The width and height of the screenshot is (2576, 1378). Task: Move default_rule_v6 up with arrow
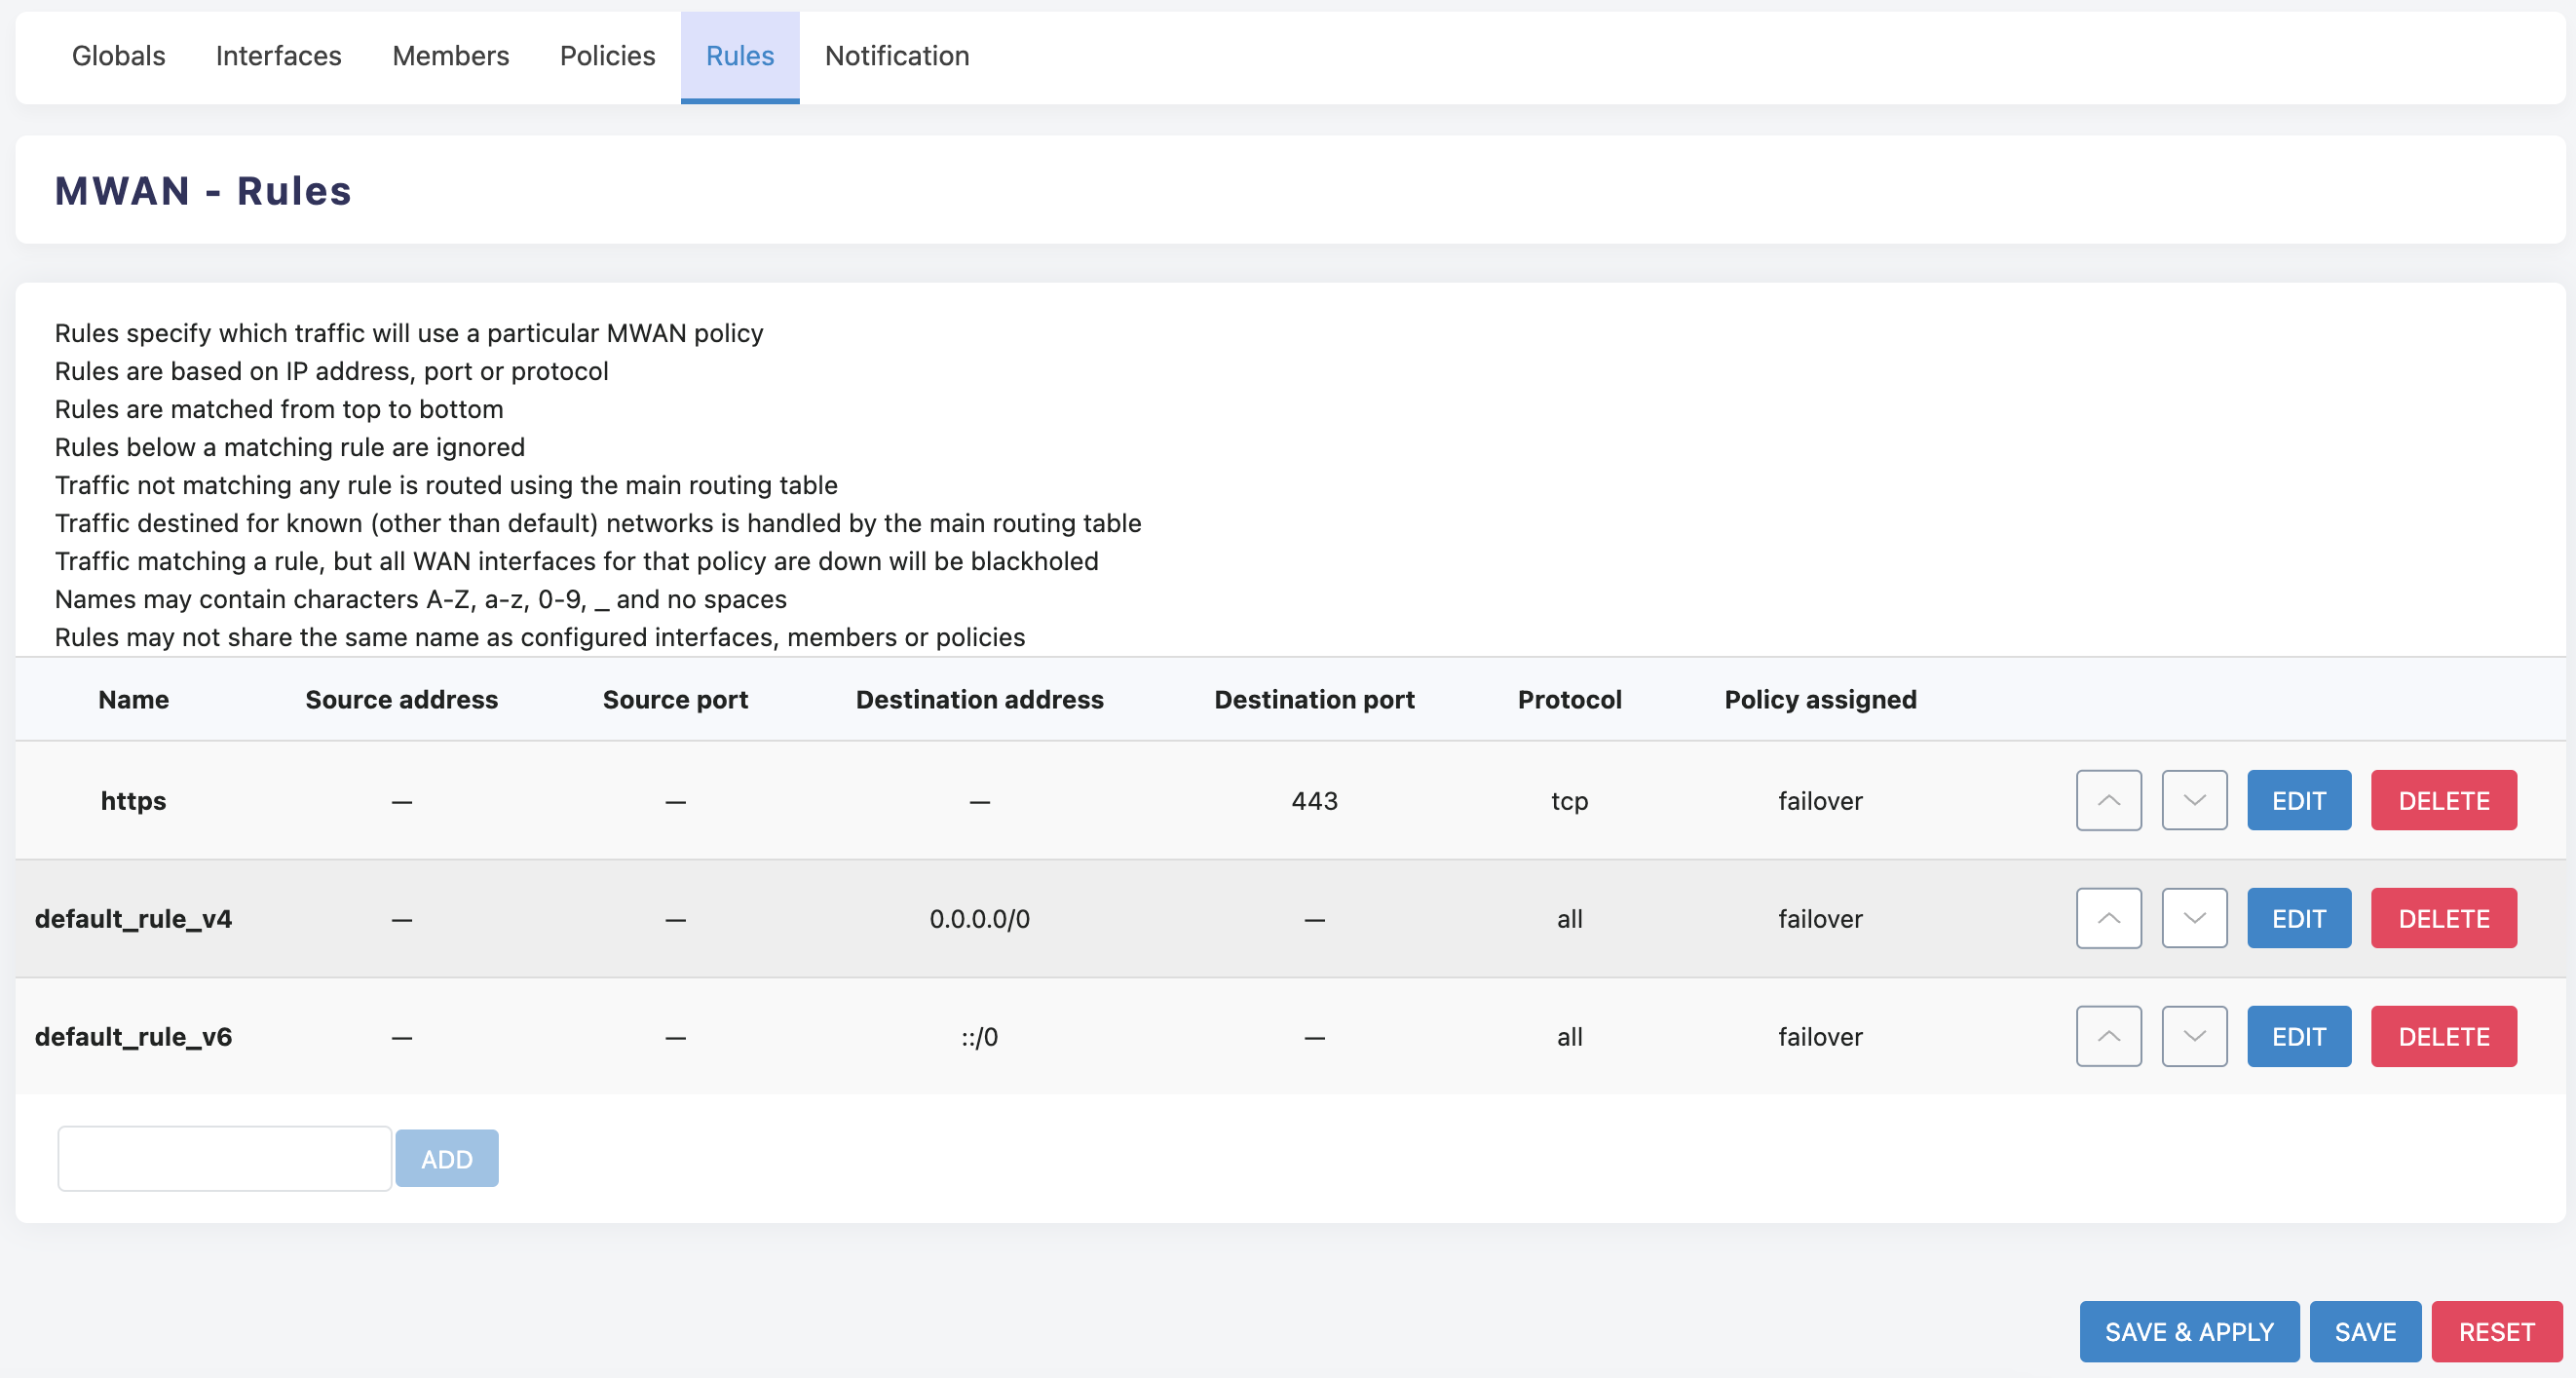[x=2108, y=1036]
